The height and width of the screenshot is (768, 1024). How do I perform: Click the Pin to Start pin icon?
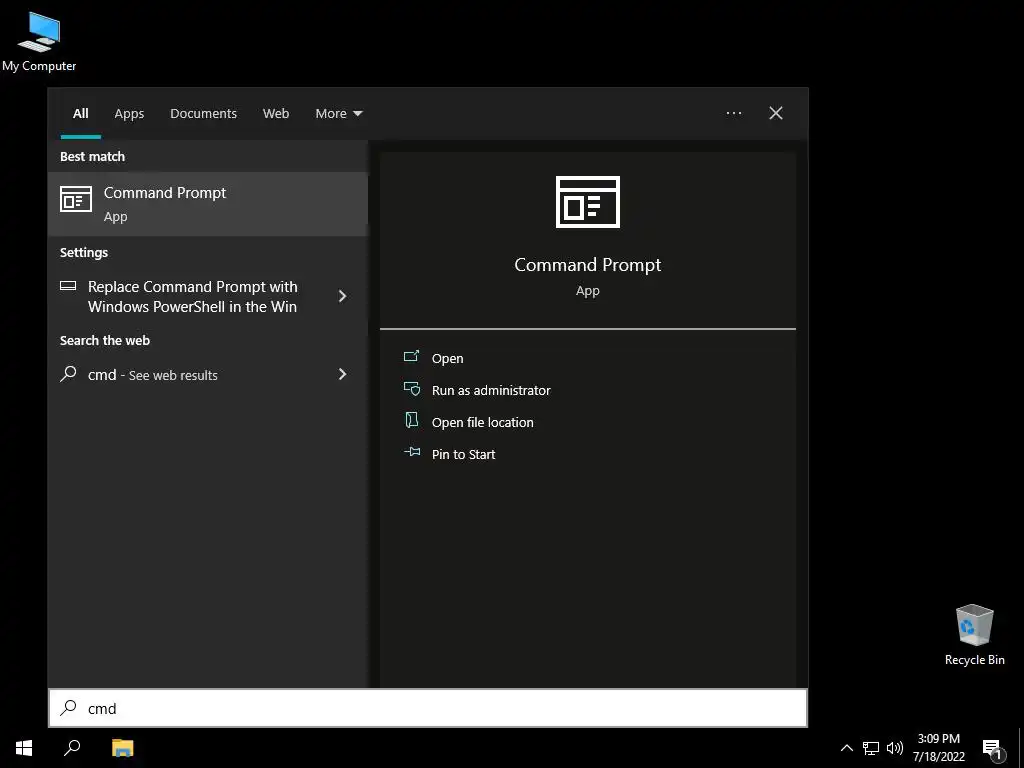(411, 452)
